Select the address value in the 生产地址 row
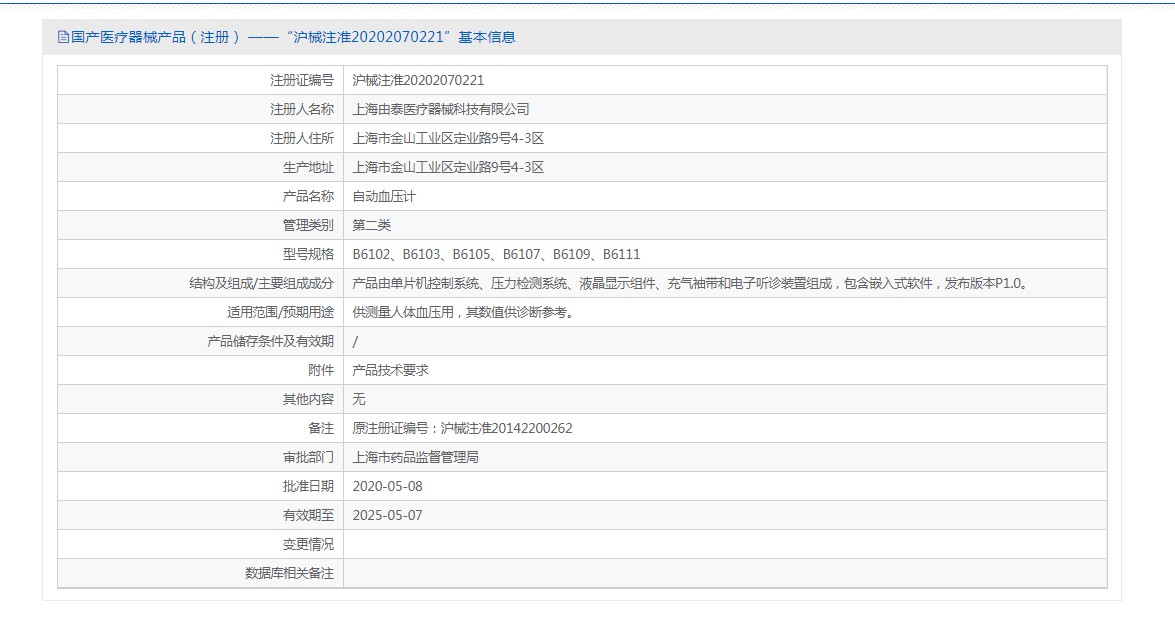The height and width of the screenshot is (626, 1175). 448,167
